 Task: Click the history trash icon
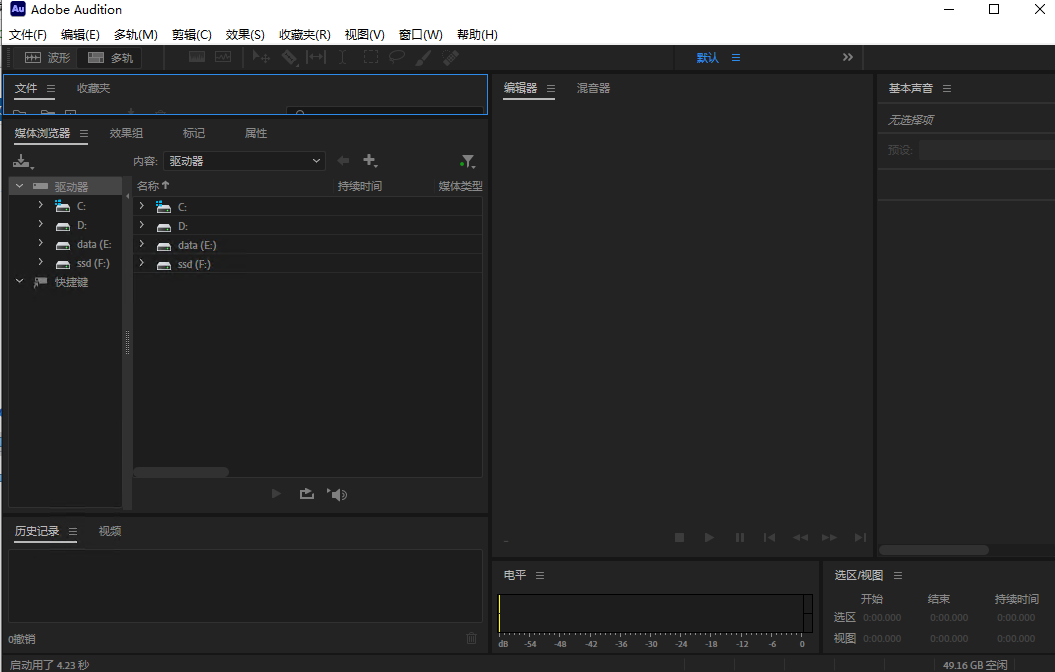pyautogui.click(x=472, y=638)
